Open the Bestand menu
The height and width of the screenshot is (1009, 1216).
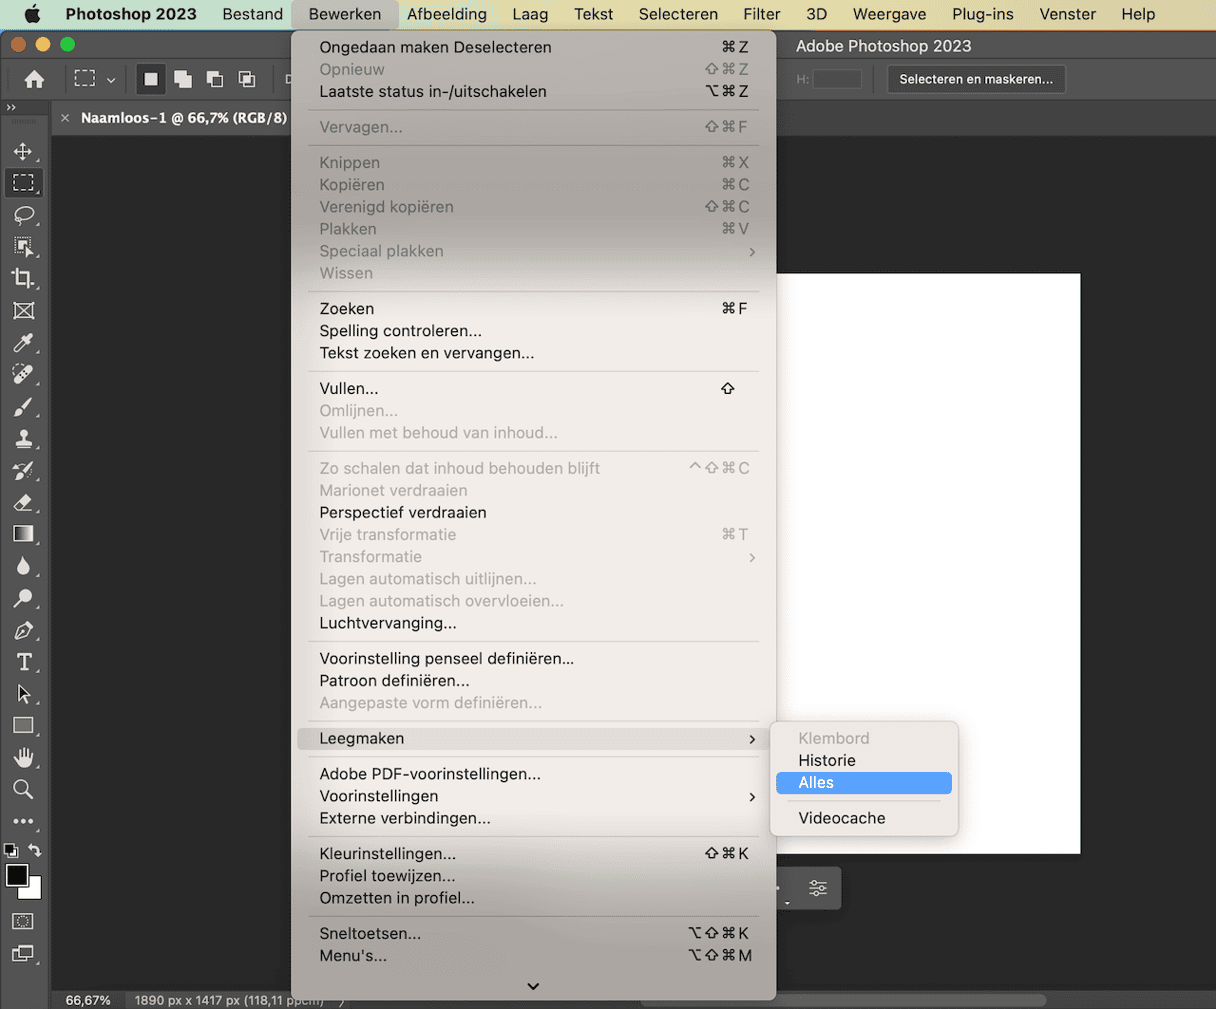point(253,14)
